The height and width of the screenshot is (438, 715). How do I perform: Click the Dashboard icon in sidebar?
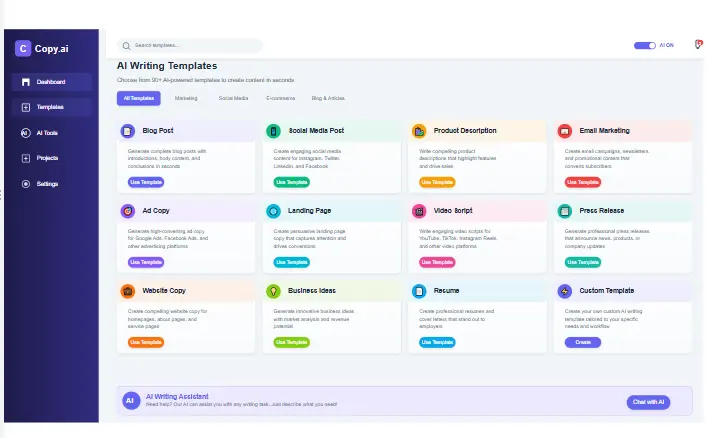click(x=26, y=82)
